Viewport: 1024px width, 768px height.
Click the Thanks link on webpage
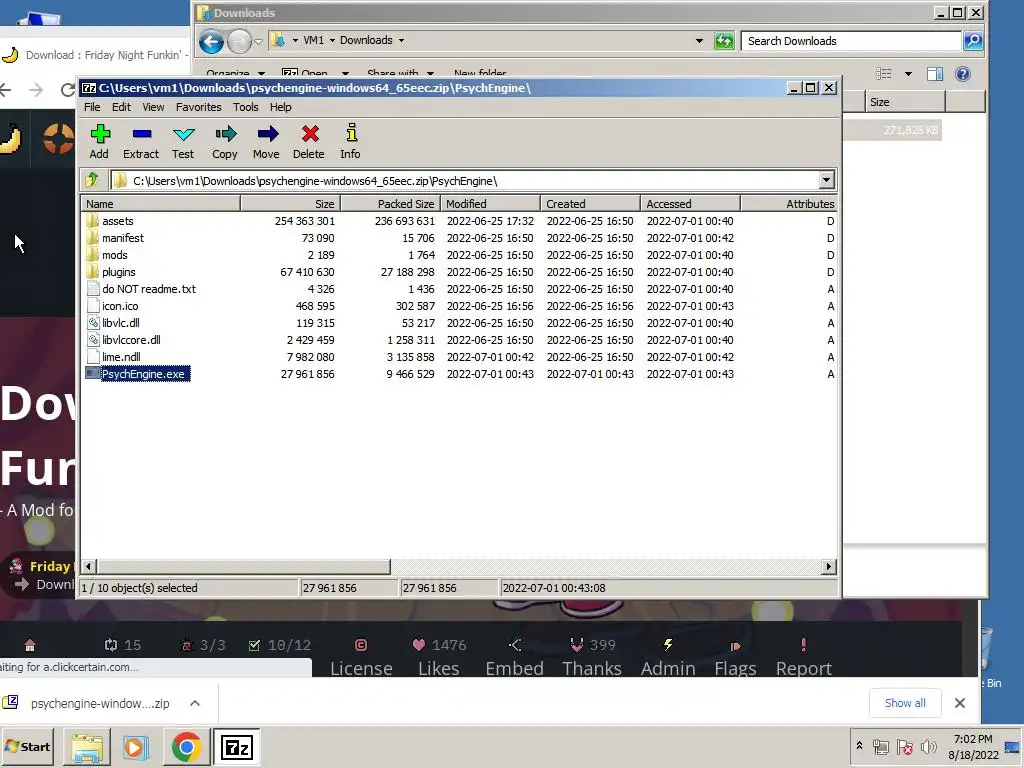pos(592,657)
